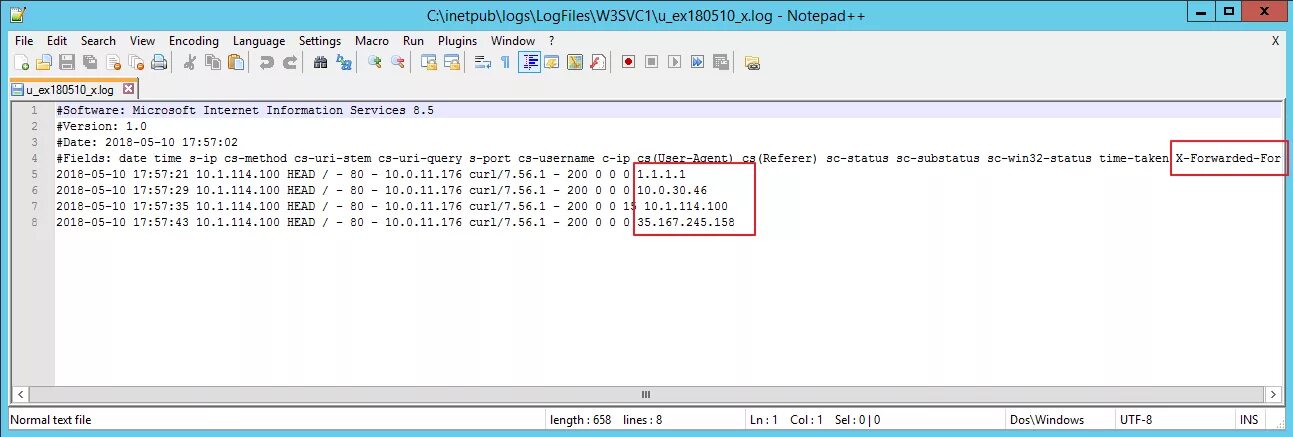
Task: Click the Redo arrow icon
Action: (x=289, y=62)
